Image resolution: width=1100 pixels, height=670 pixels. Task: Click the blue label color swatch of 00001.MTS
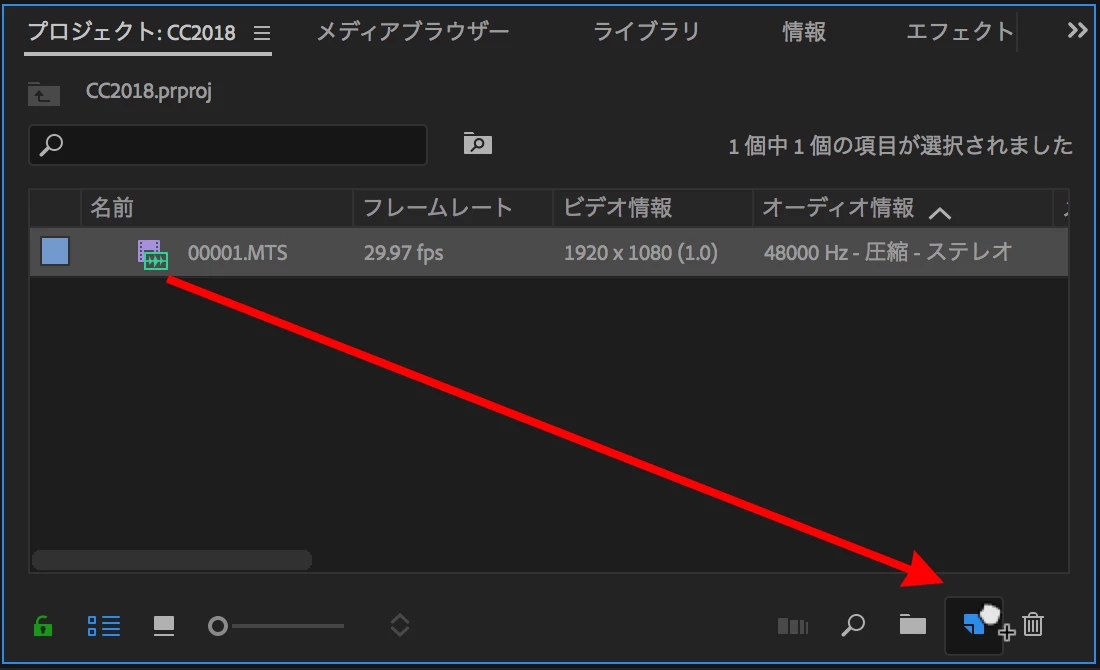(x=55, y=251)
